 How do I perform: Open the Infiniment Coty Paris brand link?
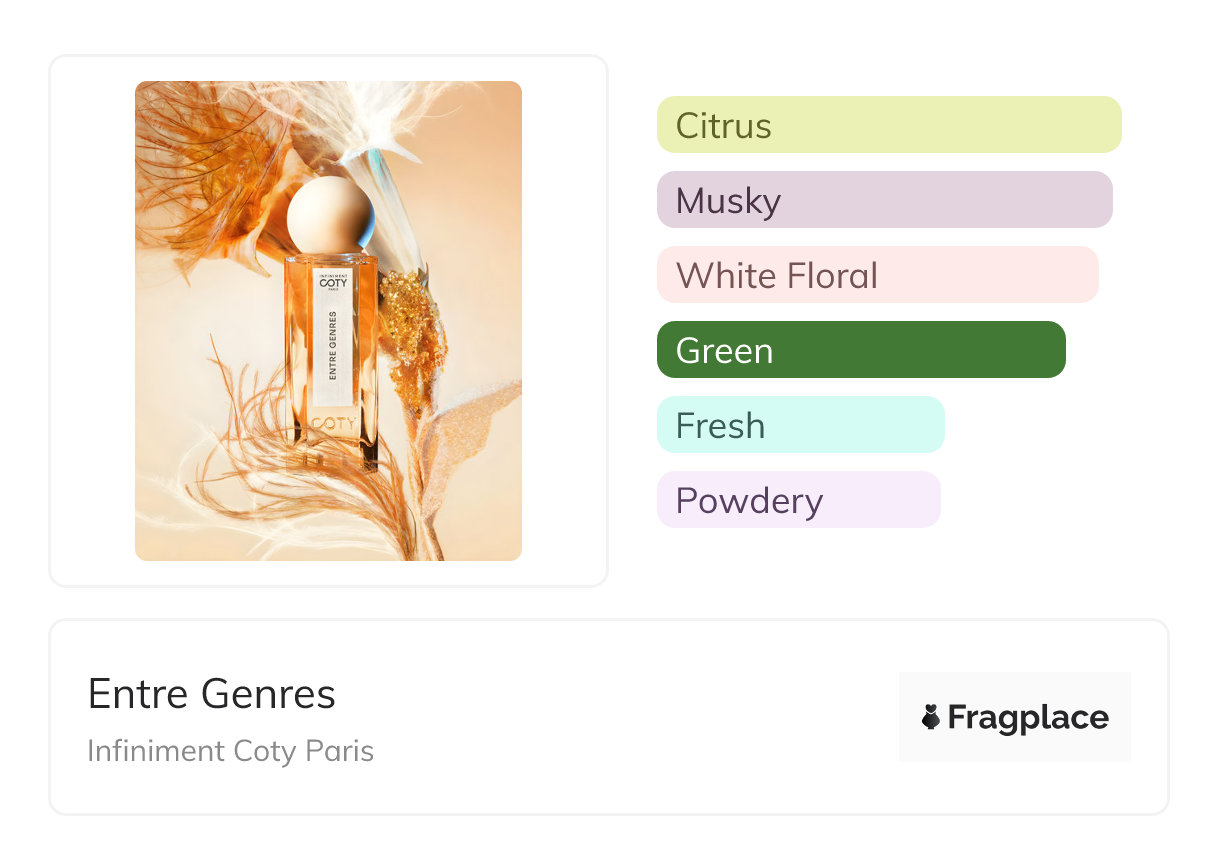pos(231,750)
